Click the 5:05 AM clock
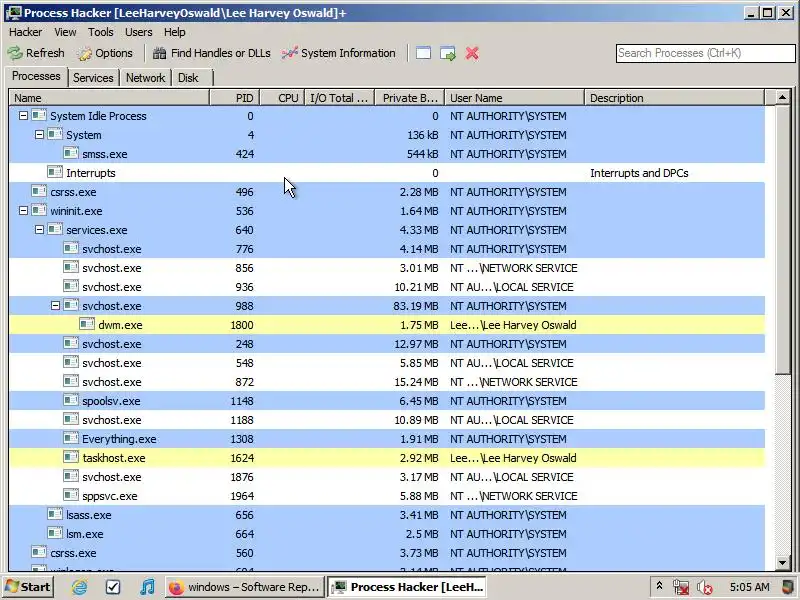The image size is (800, 600). [x=749, y=587]
